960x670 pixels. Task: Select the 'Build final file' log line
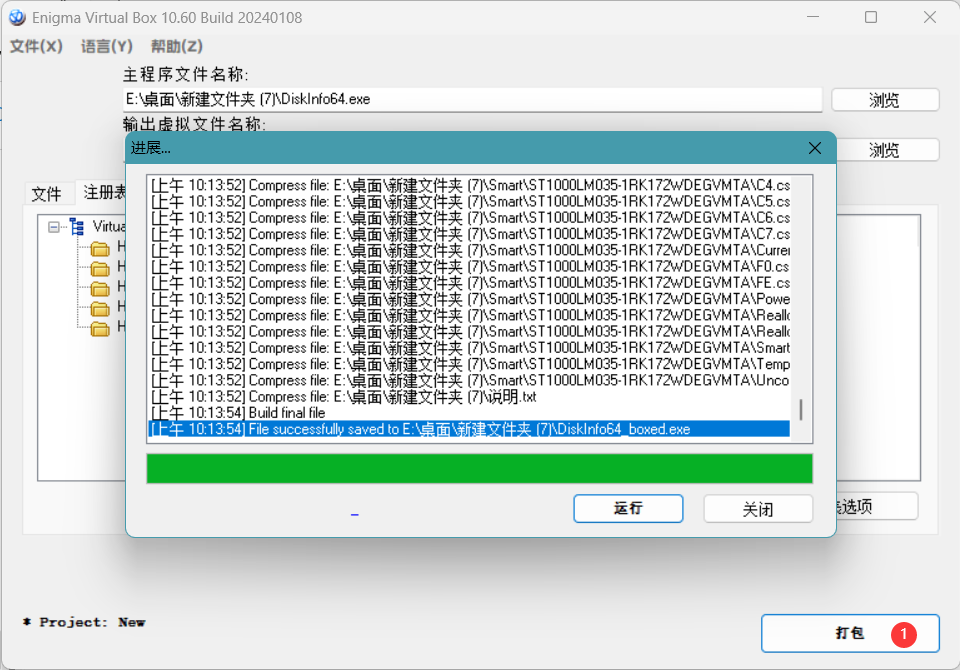[470, 413]
